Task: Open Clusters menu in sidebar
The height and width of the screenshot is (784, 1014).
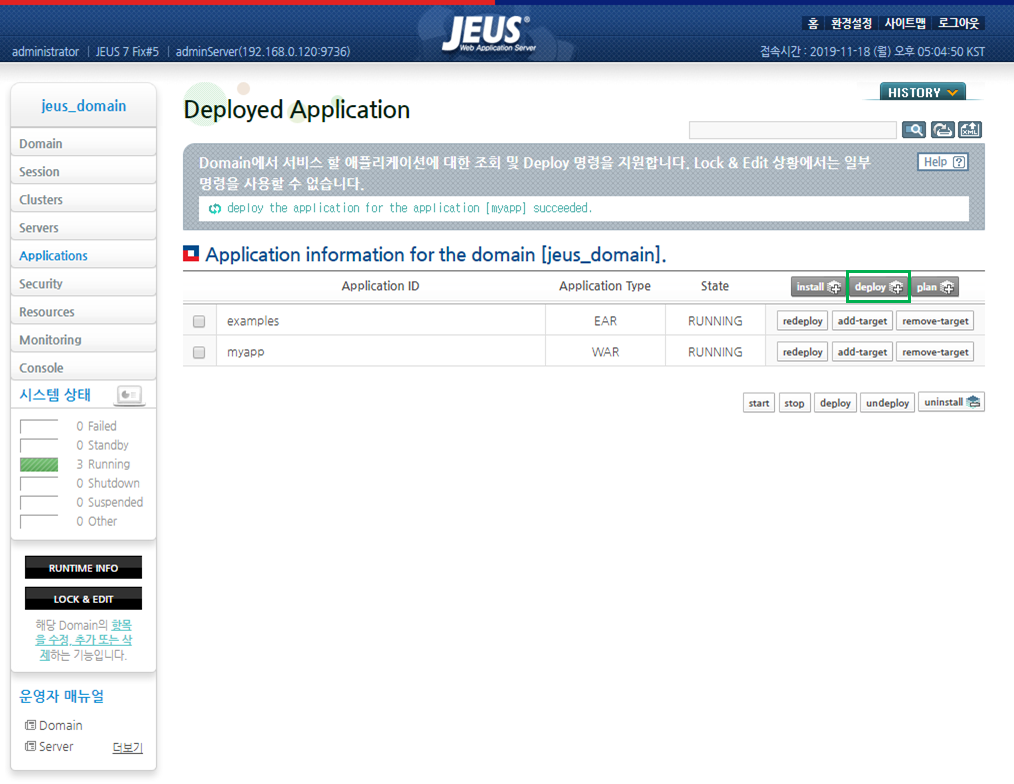Action: 83,199
